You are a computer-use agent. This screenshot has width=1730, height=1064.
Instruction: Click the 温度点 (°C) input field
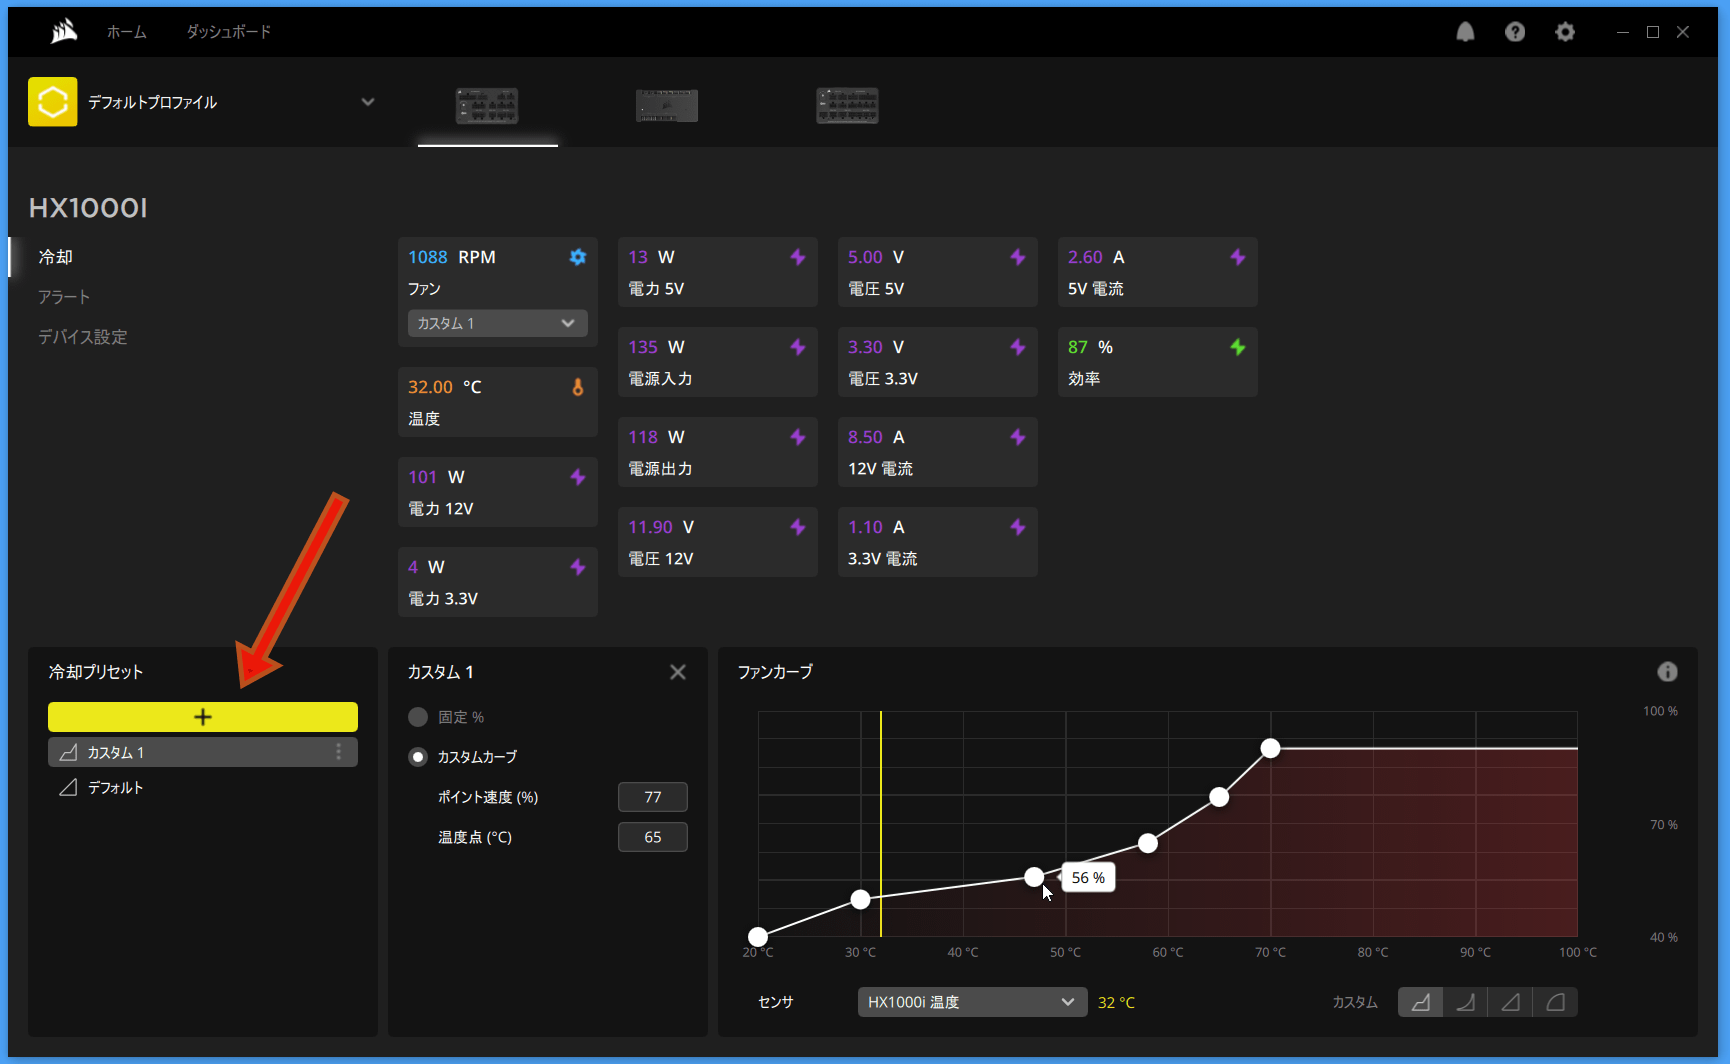point(653,837)
